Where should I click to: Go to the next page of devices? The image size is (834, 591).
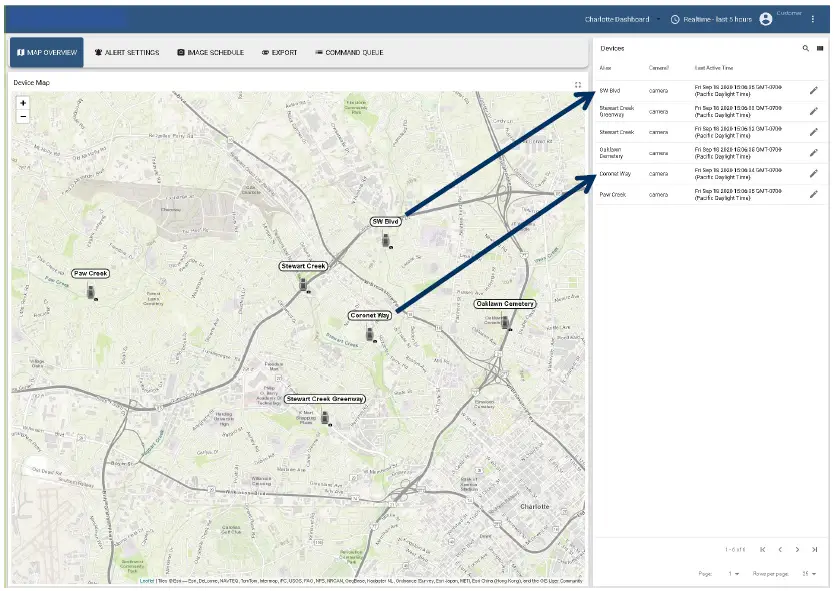point(797,549)
